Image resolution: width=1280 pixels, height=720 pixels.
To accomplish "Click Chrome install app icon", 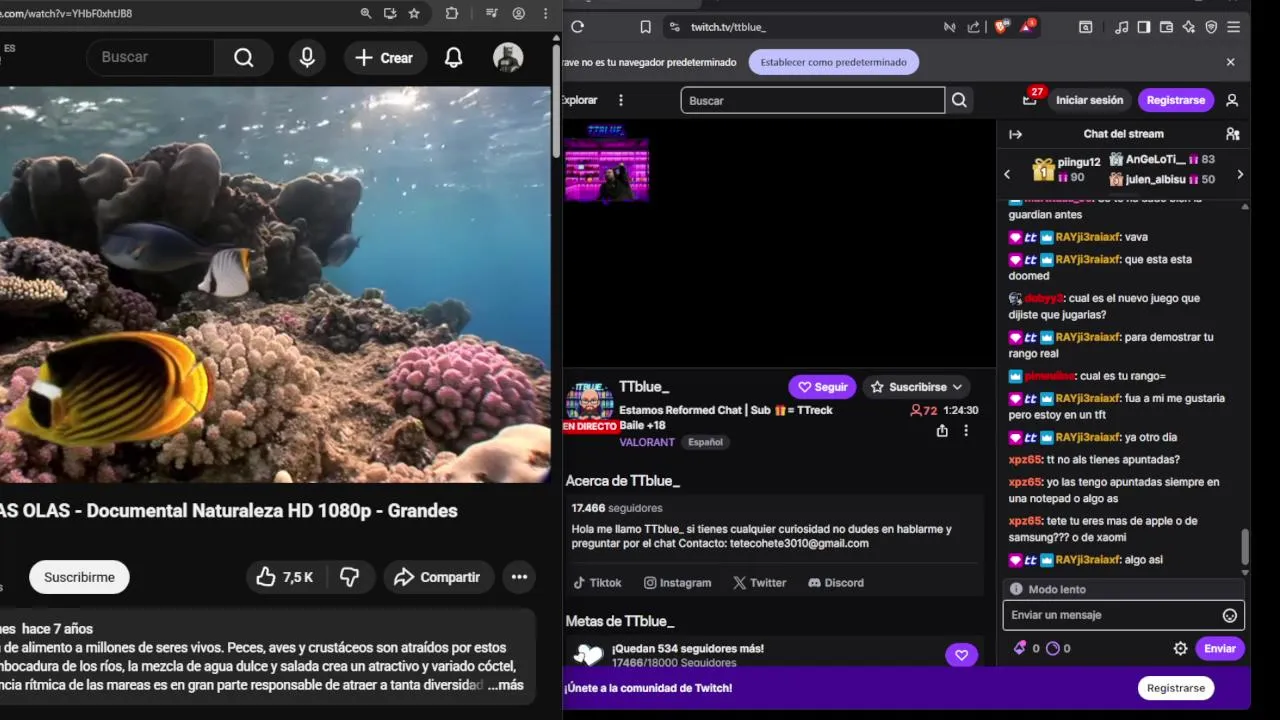I will [x=390, y=13].
